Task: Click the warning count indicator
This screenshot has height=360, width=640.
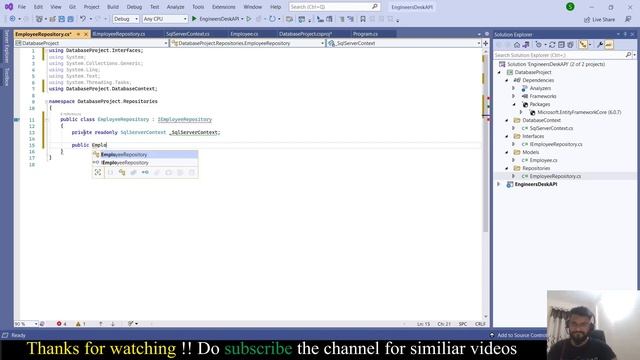Action: pos(80,324)
